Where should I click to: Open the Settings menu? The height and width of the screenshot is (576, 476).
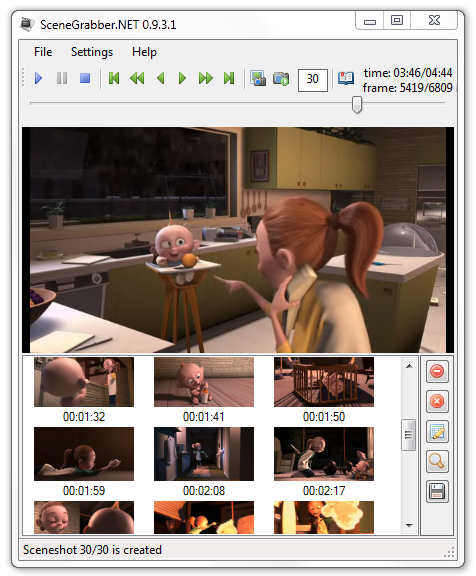click(92, 52)
